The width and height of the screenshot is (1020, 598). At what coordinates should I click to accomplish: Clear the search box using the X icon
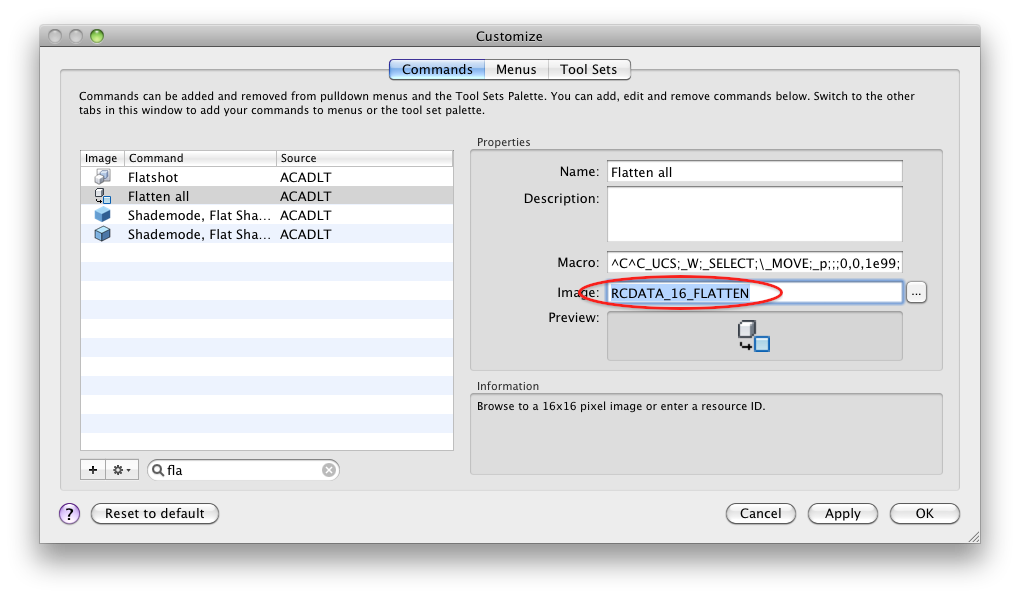(328, 469)
